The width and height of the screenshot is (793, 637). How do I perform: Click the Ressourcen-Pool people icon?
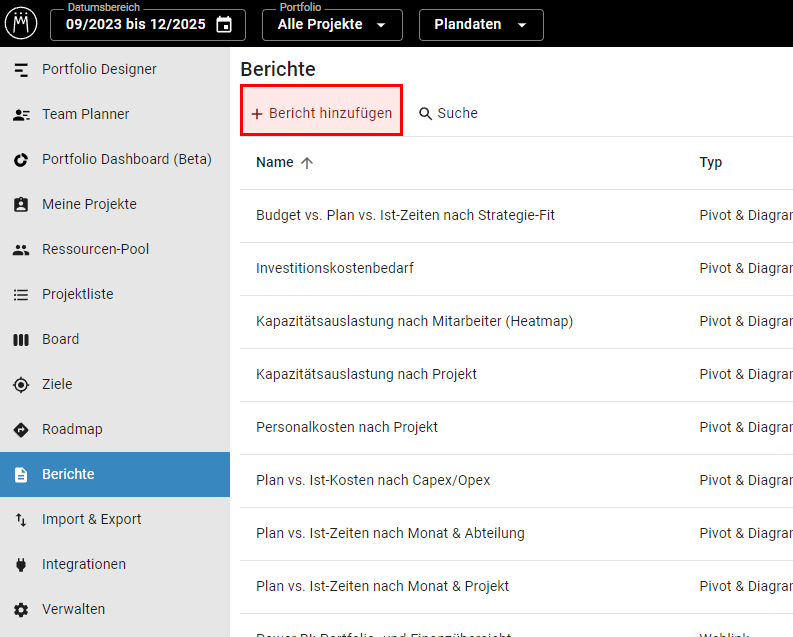point(21,250)
